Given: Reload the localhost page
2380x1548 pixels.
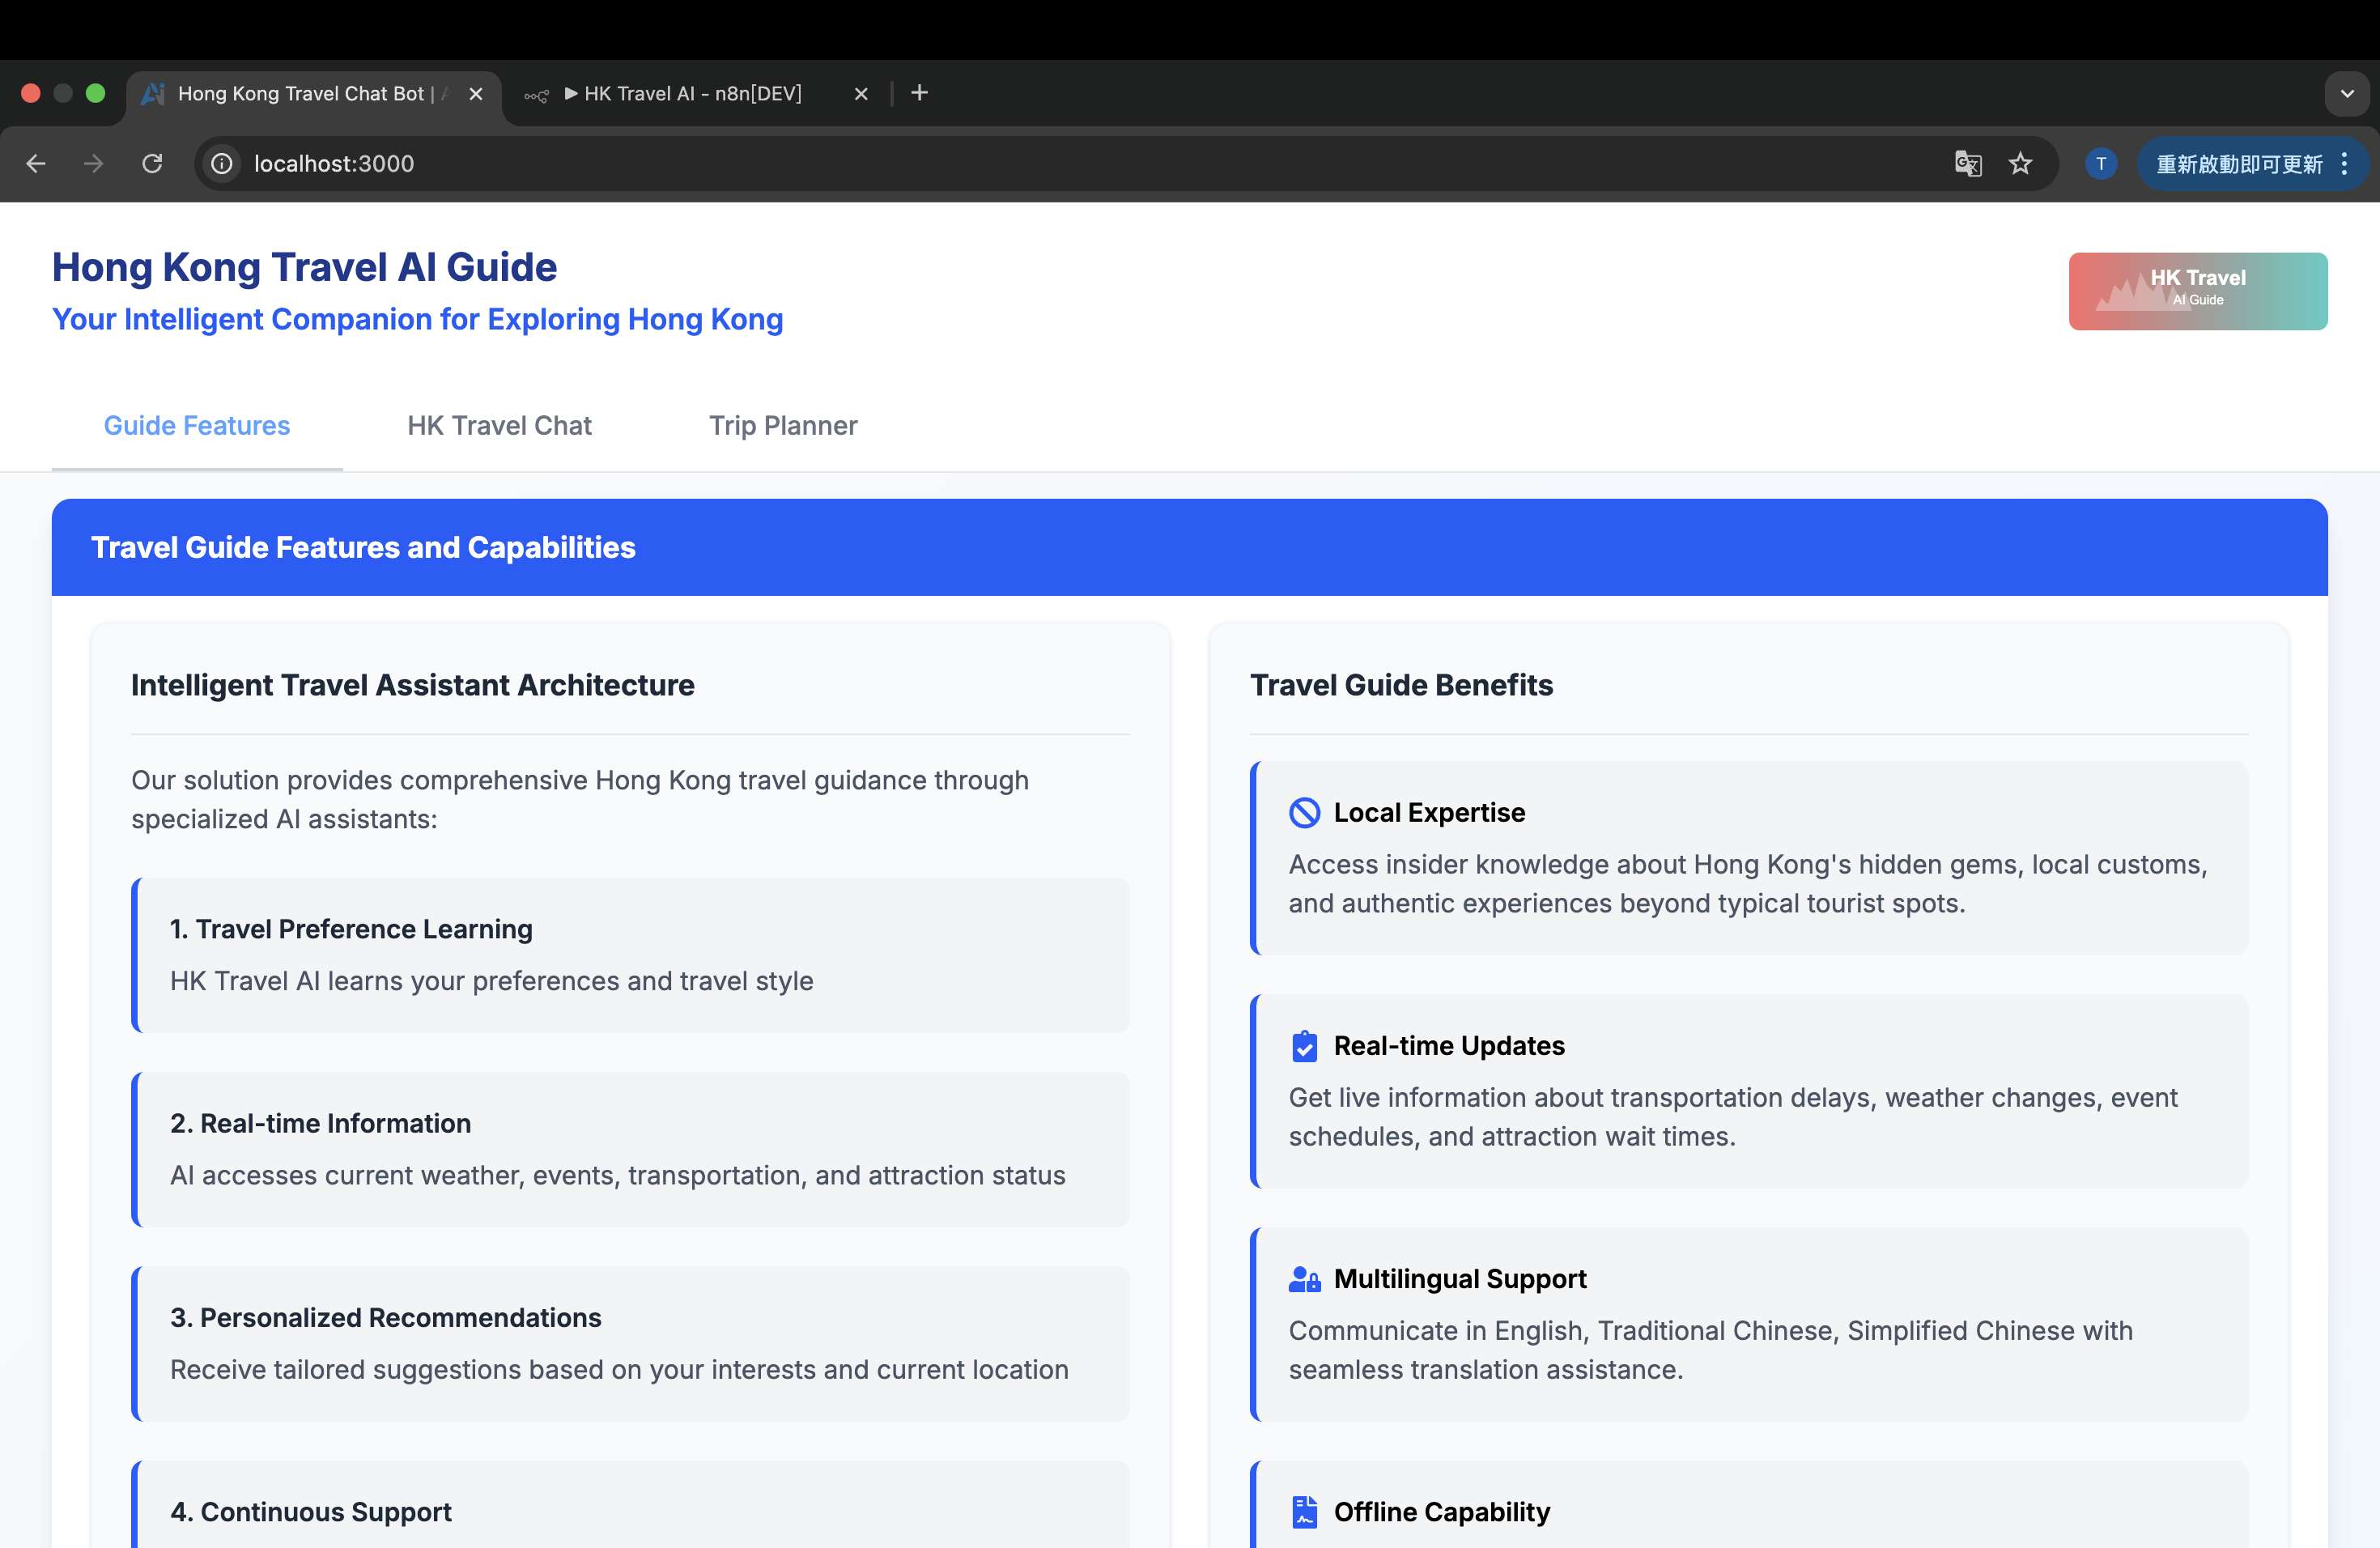Looking at the screenshot, I should click(x=152, y=163).
